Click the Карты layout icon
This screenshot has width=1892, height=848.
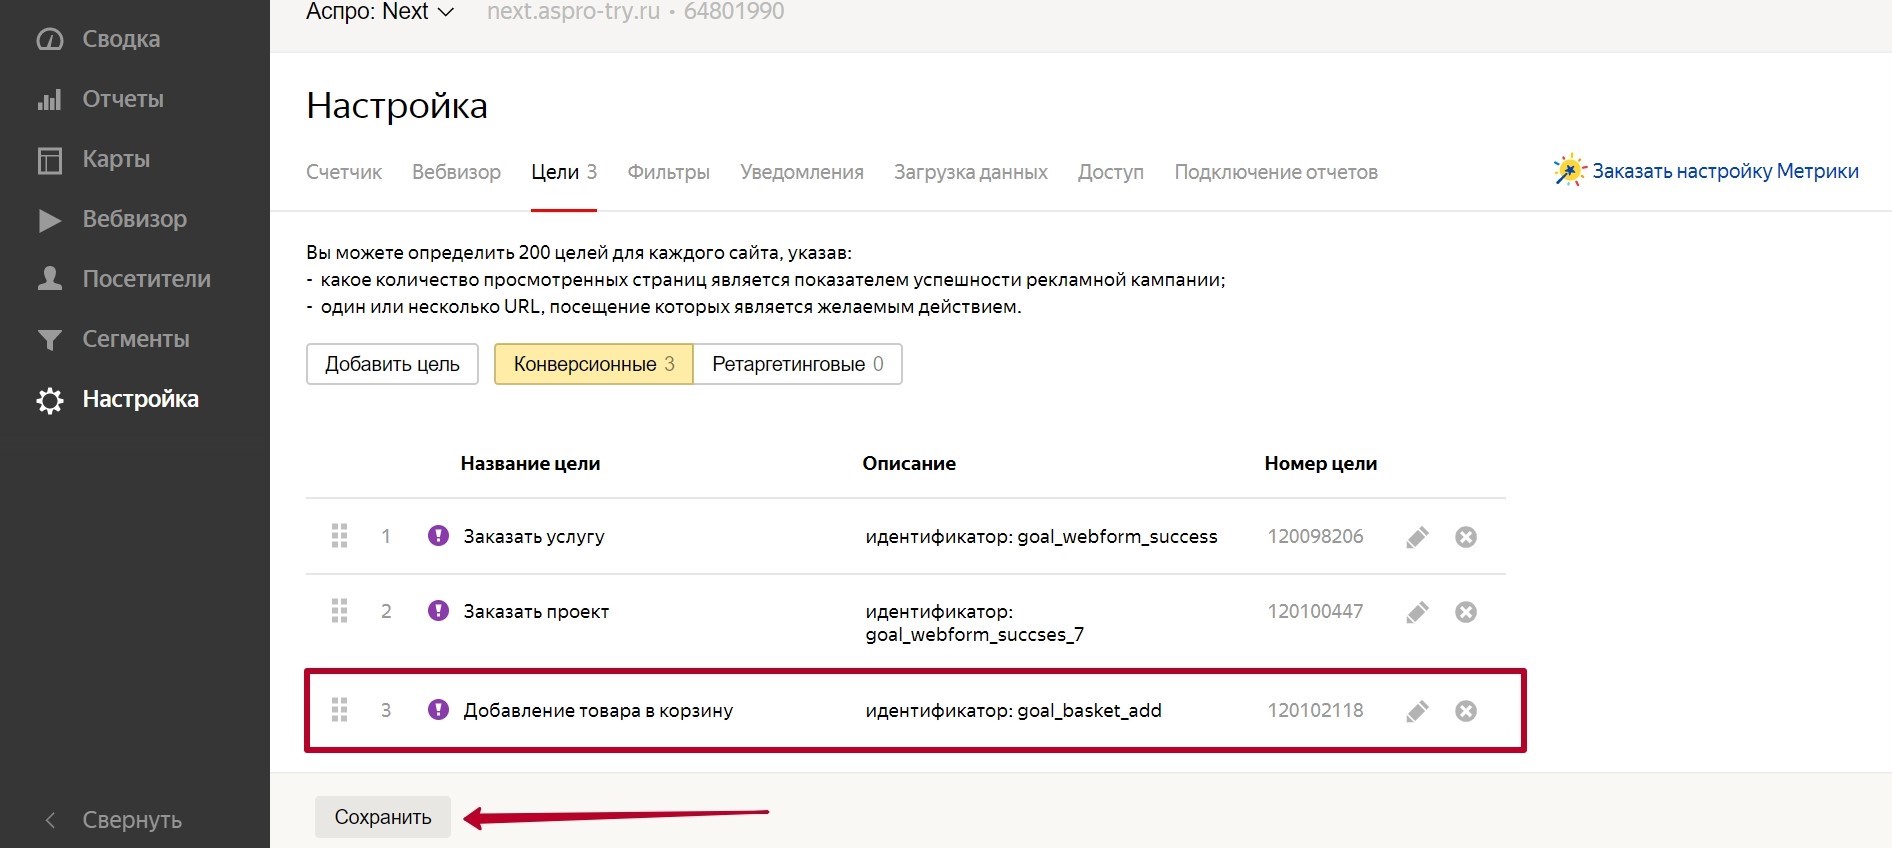point(49,160)
